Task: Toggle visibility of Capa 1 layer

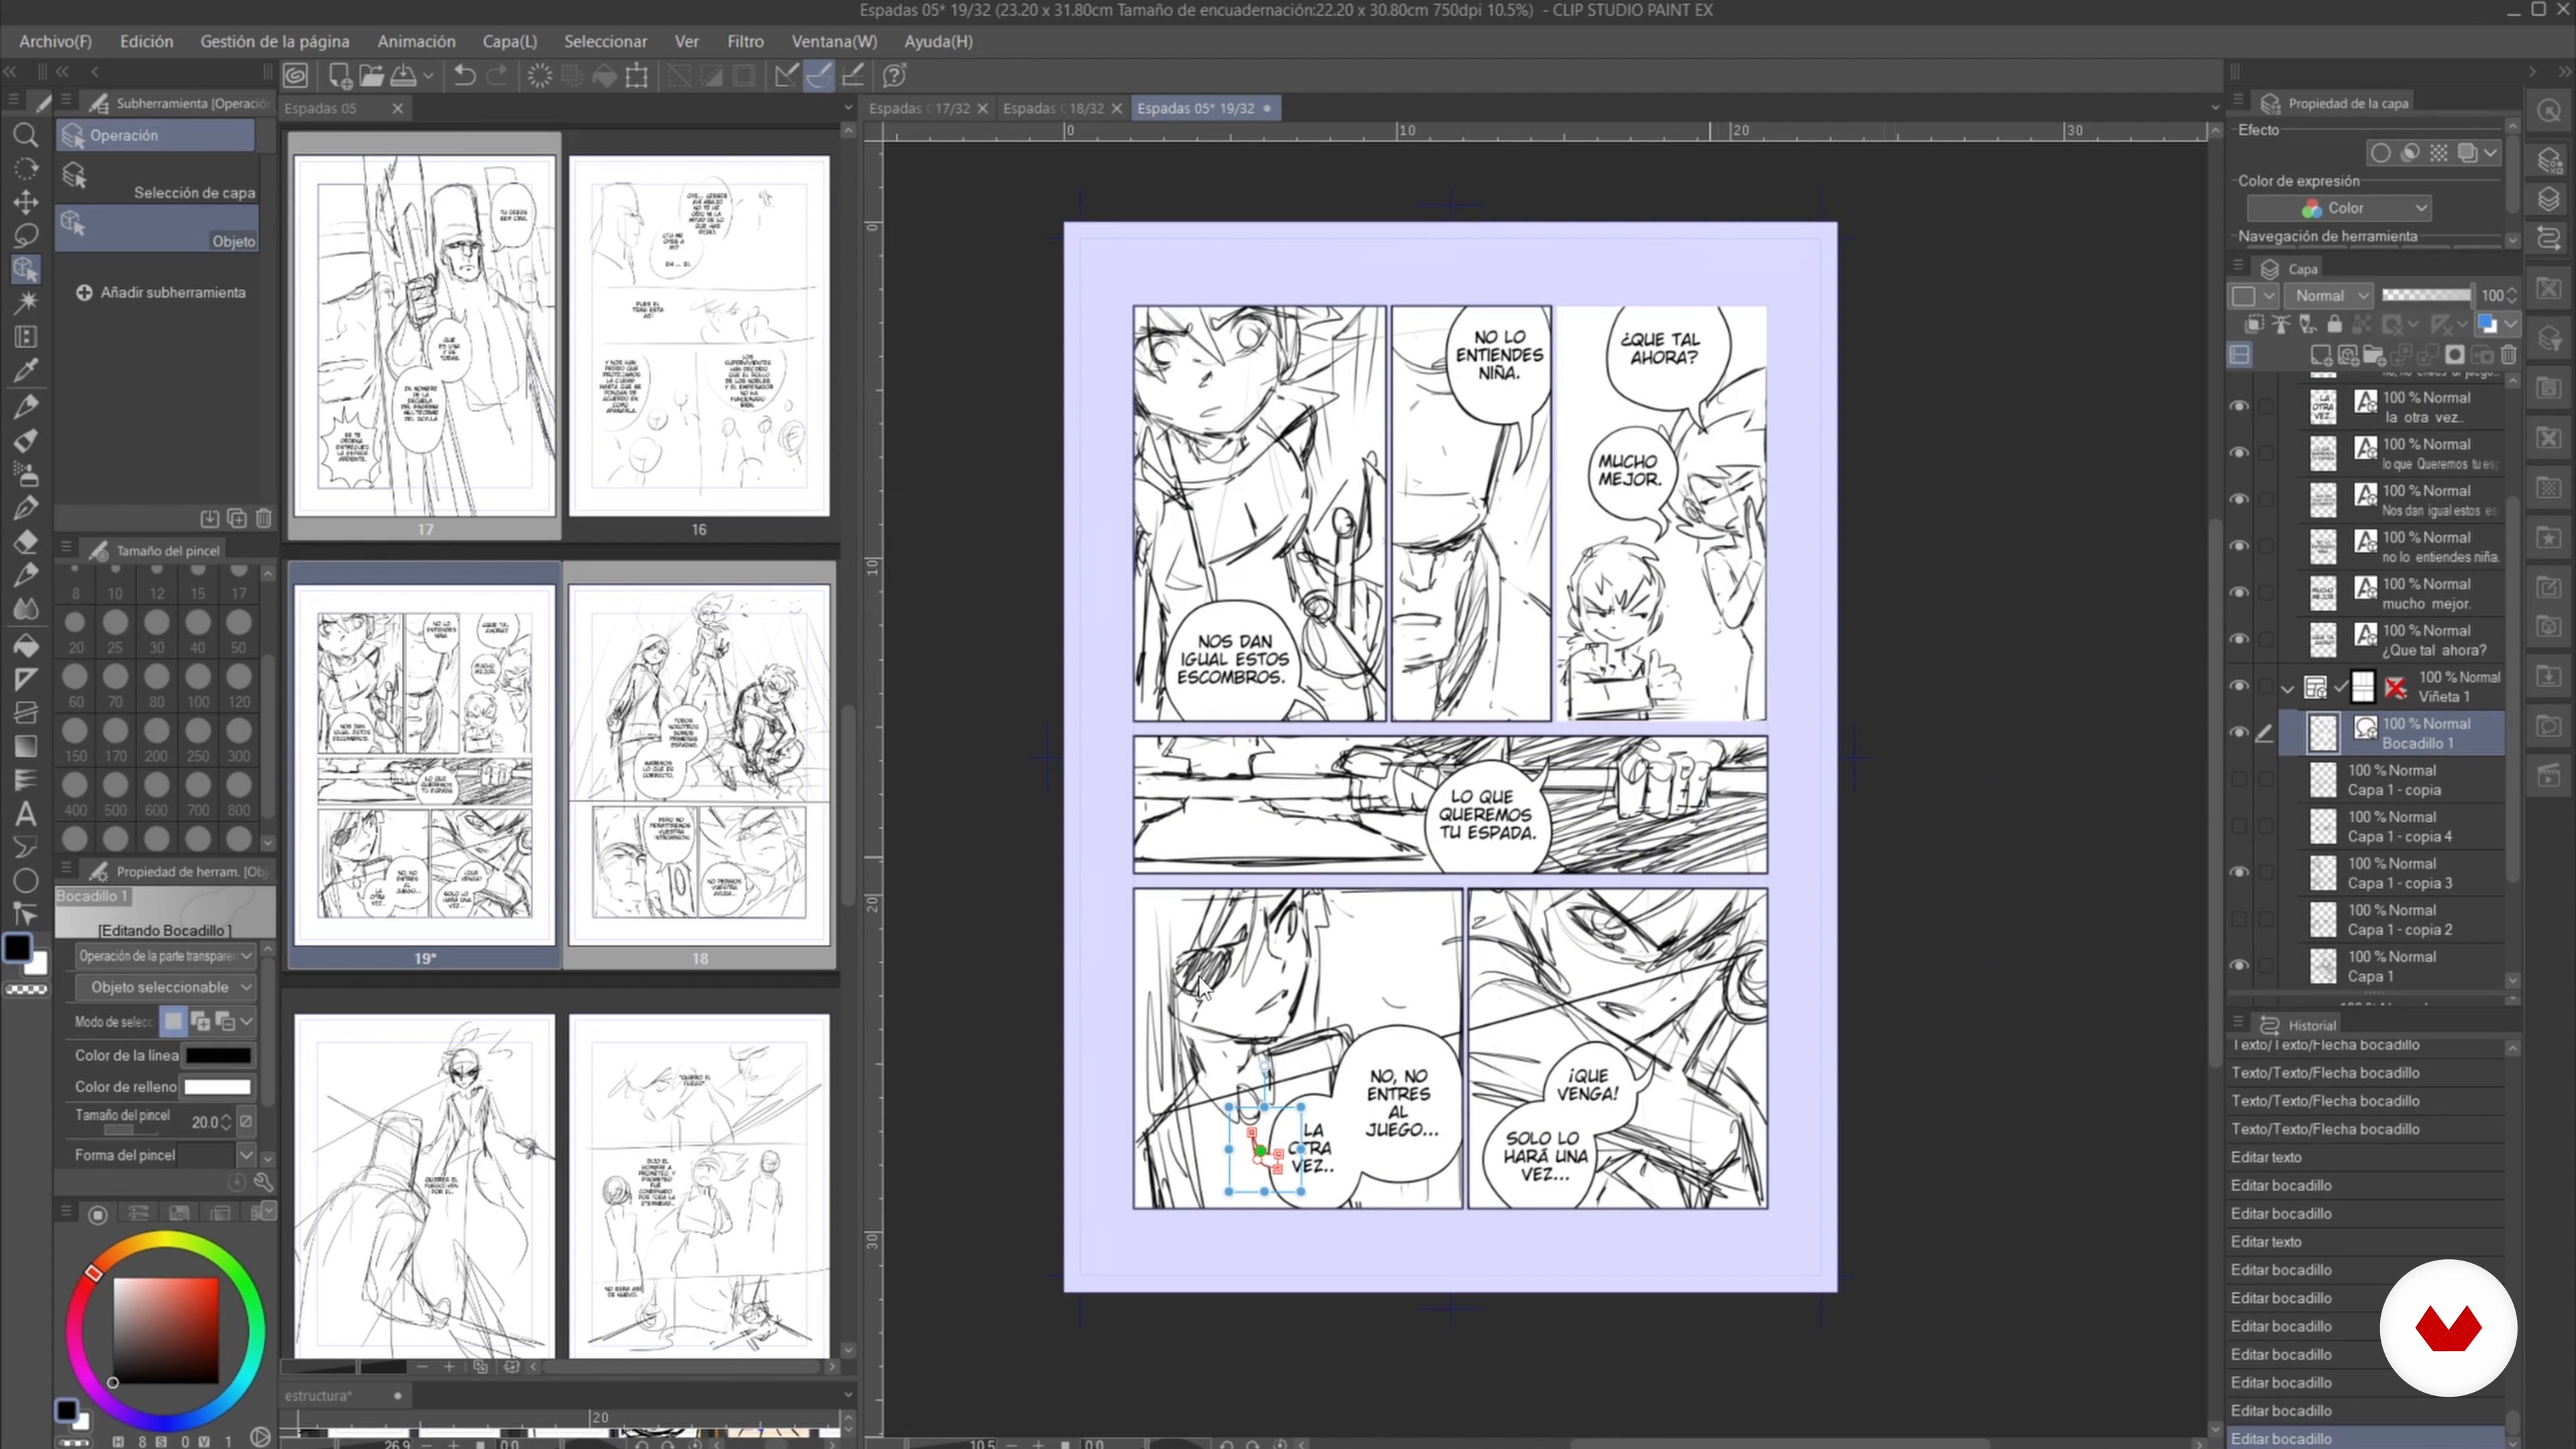Action: (2239, 966)
